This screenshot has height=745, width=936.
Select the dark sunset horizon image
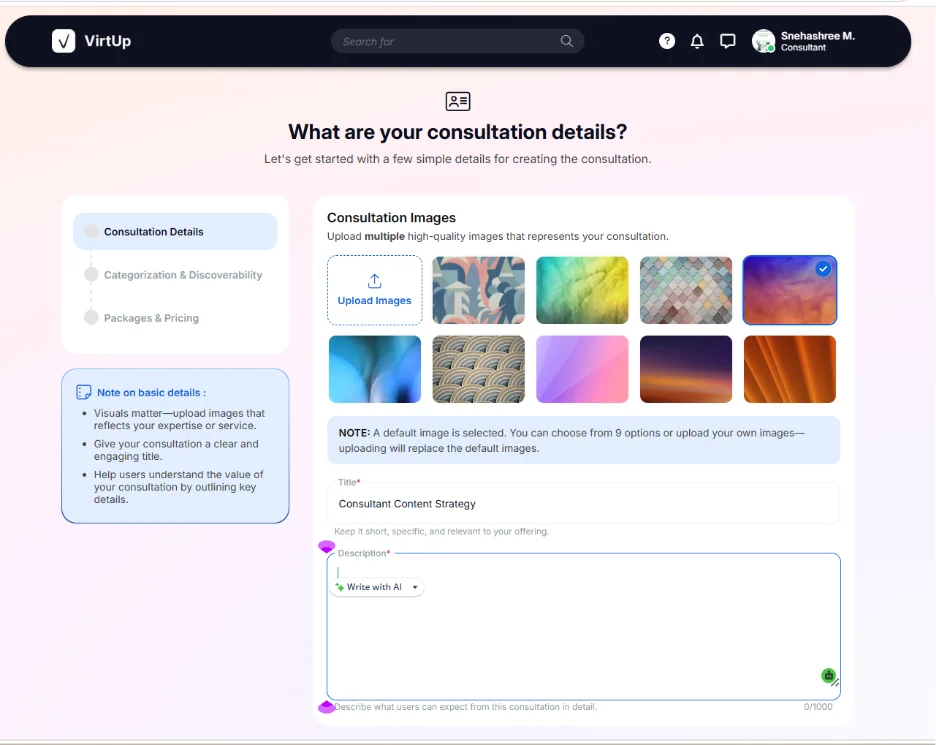coord(686,369)
